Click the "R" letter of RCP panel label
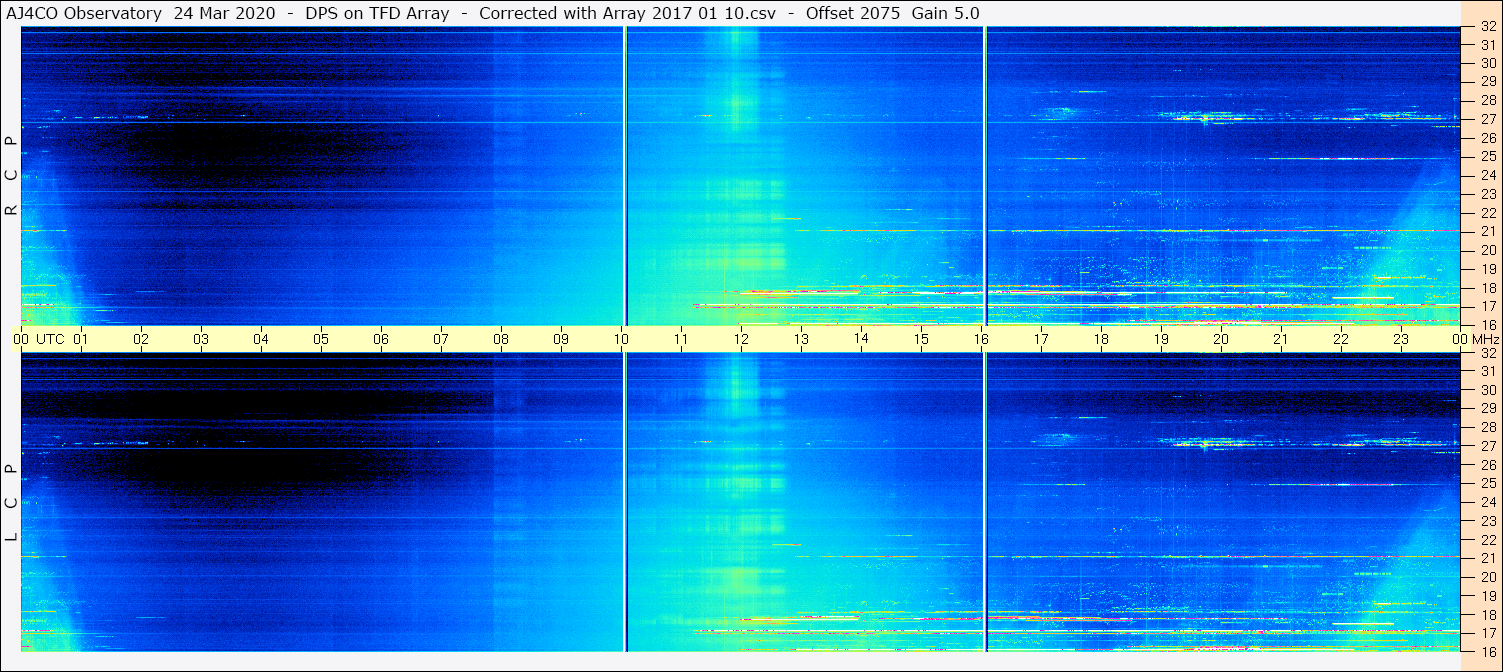 click(x=11, y=210)
